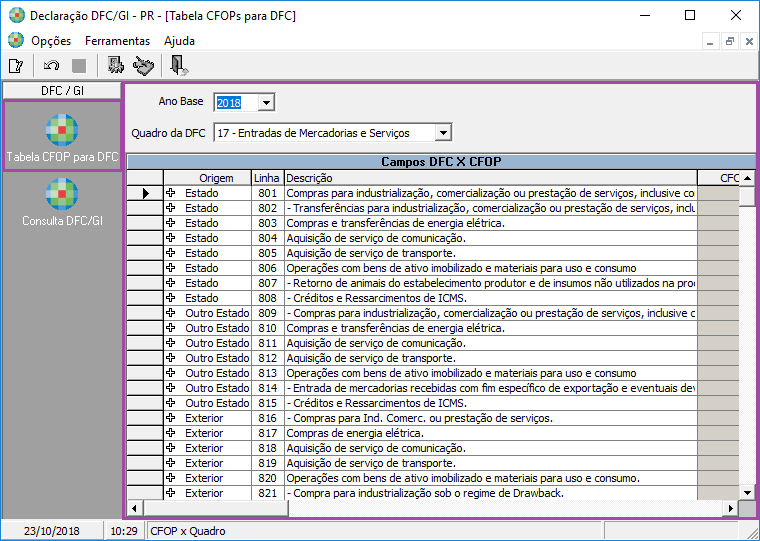This screenshot has height=541, width=760.
Task: Open the Opções menu
Action: pyautogui.click(x=51, y=41)
